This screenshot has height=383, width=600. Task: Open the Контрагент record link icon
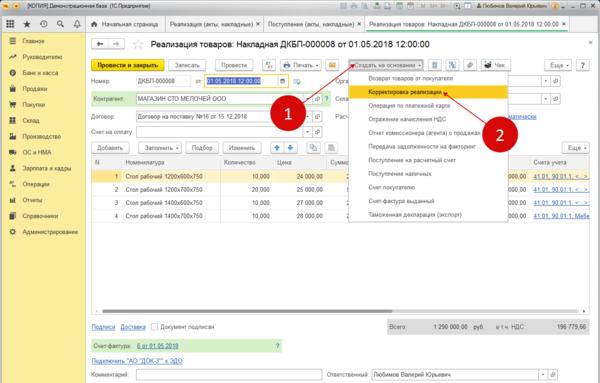(x=317, y=99)
